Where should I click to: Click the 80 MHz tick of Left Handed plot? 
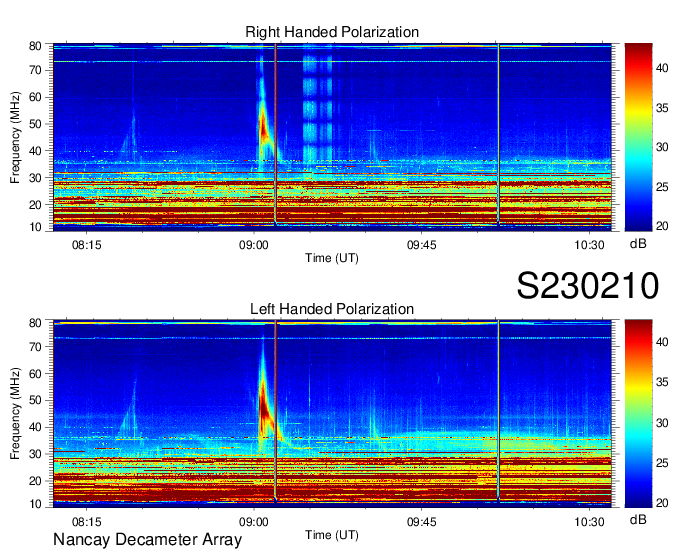click(35, 323)
